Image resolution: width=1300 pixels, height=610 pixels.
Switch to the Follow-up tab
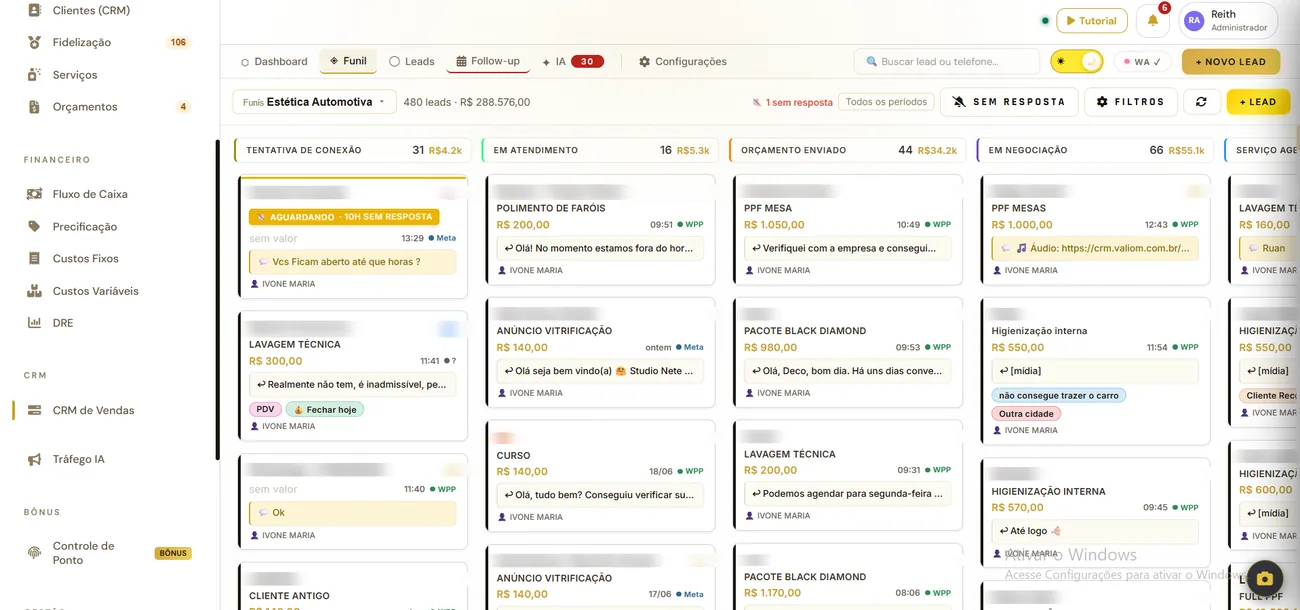pos(488,61)
